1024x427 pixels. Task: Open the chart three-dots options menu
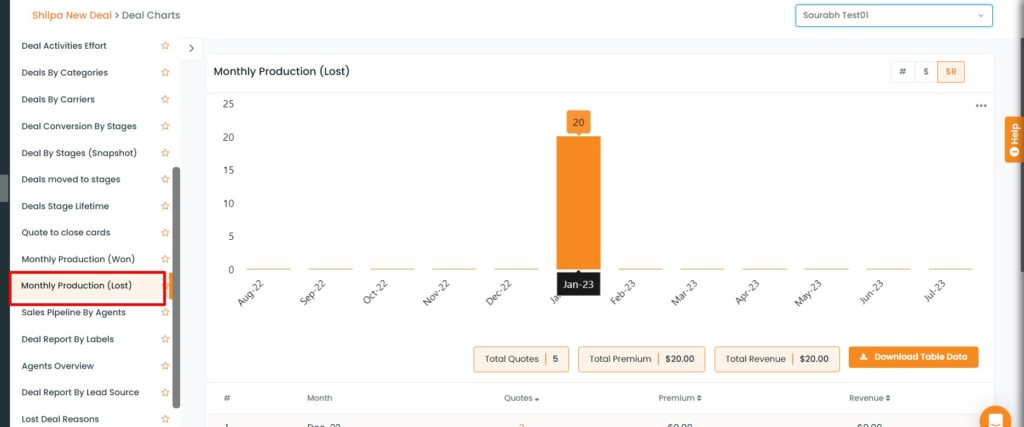click(x=981, y=106)
